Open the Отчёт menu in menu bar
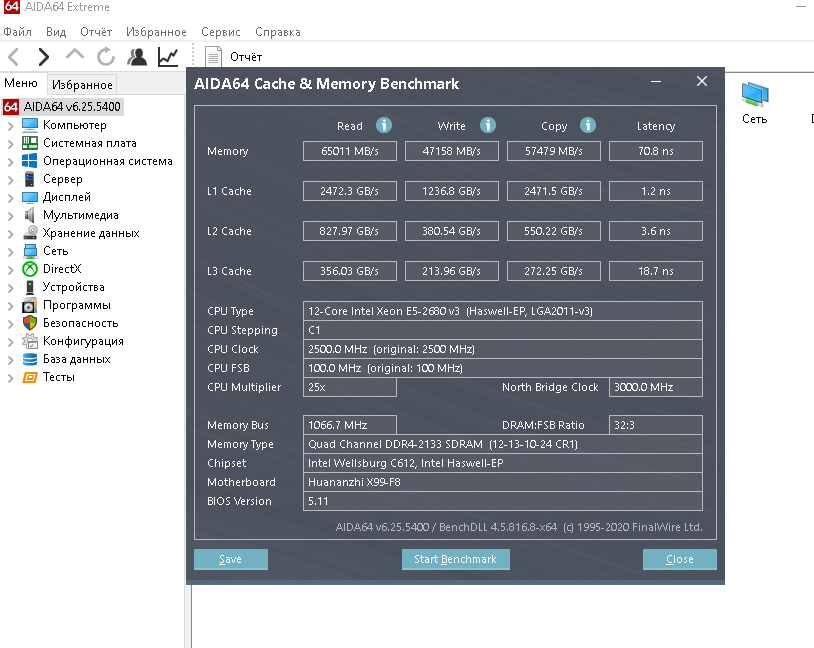 [96, 32]
